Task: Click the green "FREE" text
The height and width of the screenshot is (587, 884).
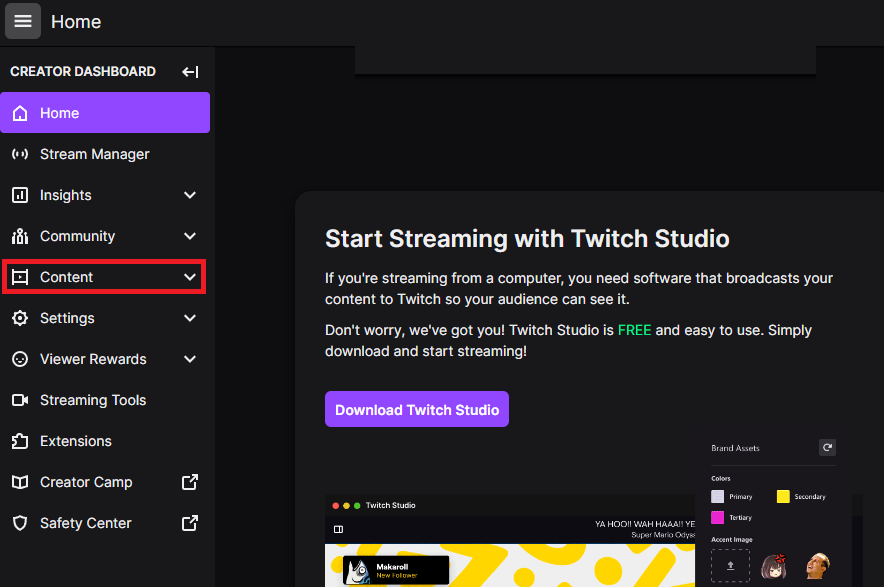Action: (x=634, y=330)
